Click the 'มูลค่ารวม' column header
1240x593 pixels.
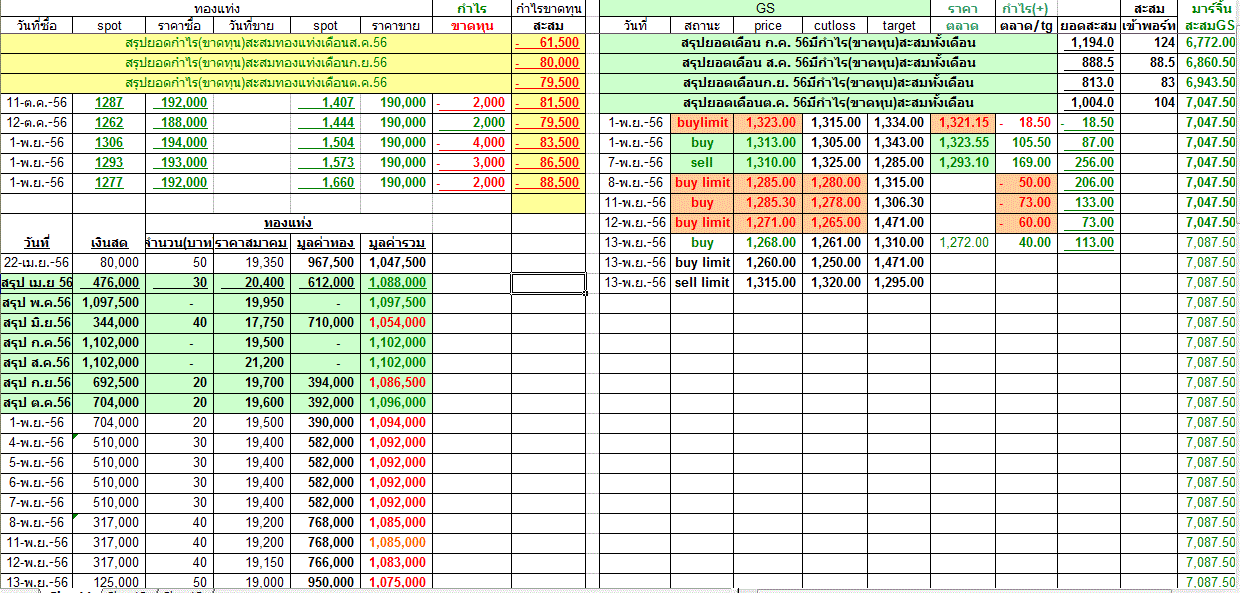[396, 243]
